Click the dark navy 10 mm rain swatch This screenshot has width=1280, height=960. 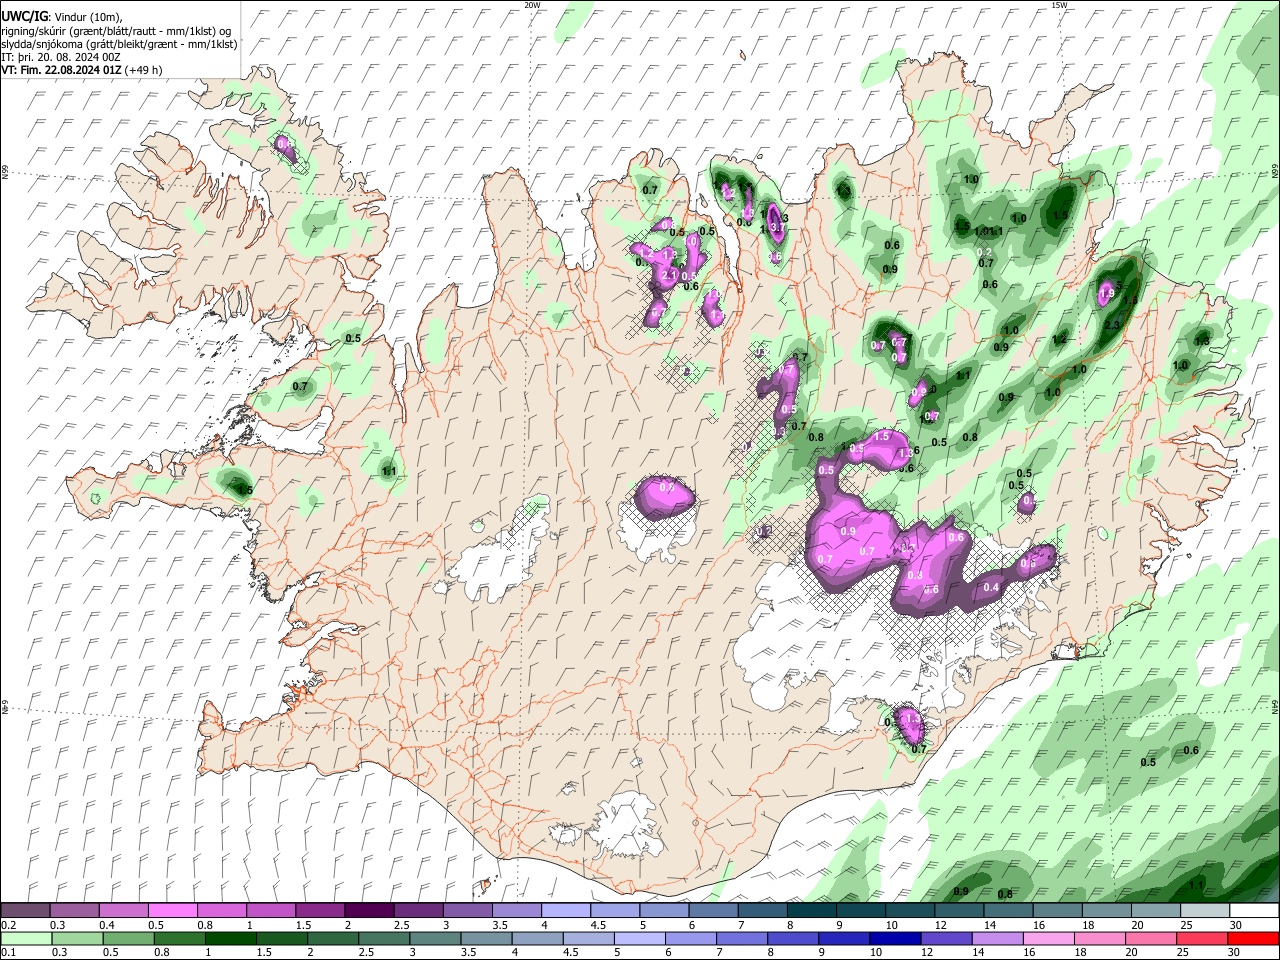894,938
